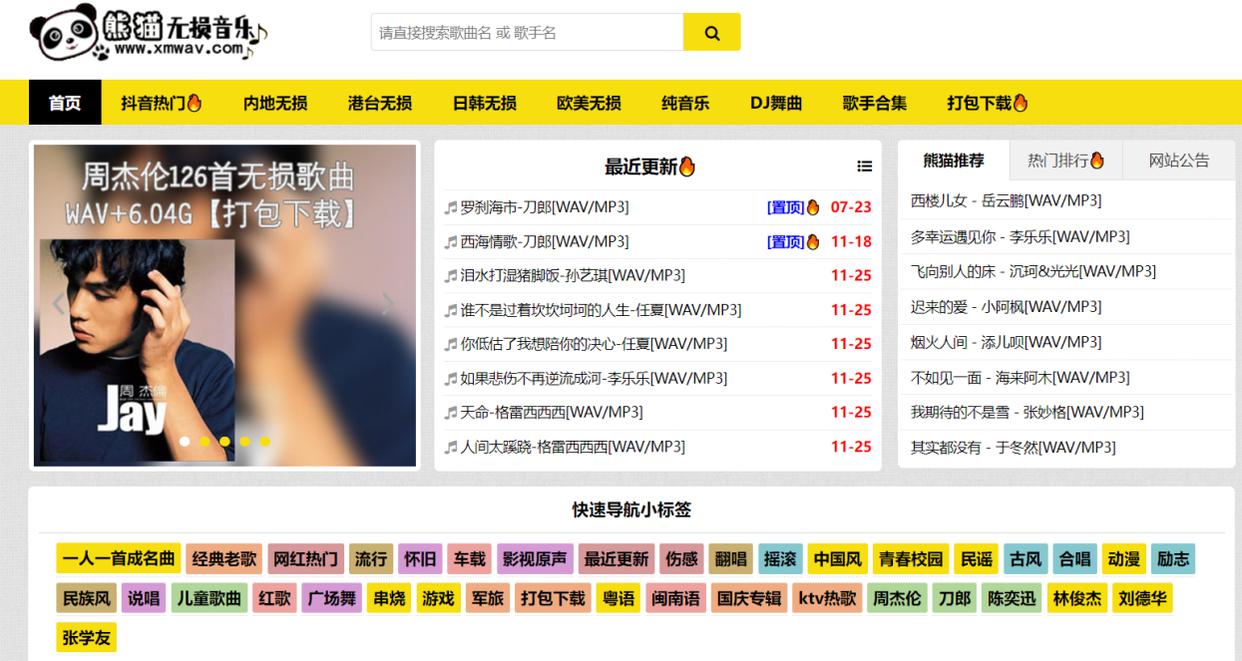The image size is (1242, 661).
Task: Open recommended song 其实都没有 - 于冬然
Action: pos(1013,448)
